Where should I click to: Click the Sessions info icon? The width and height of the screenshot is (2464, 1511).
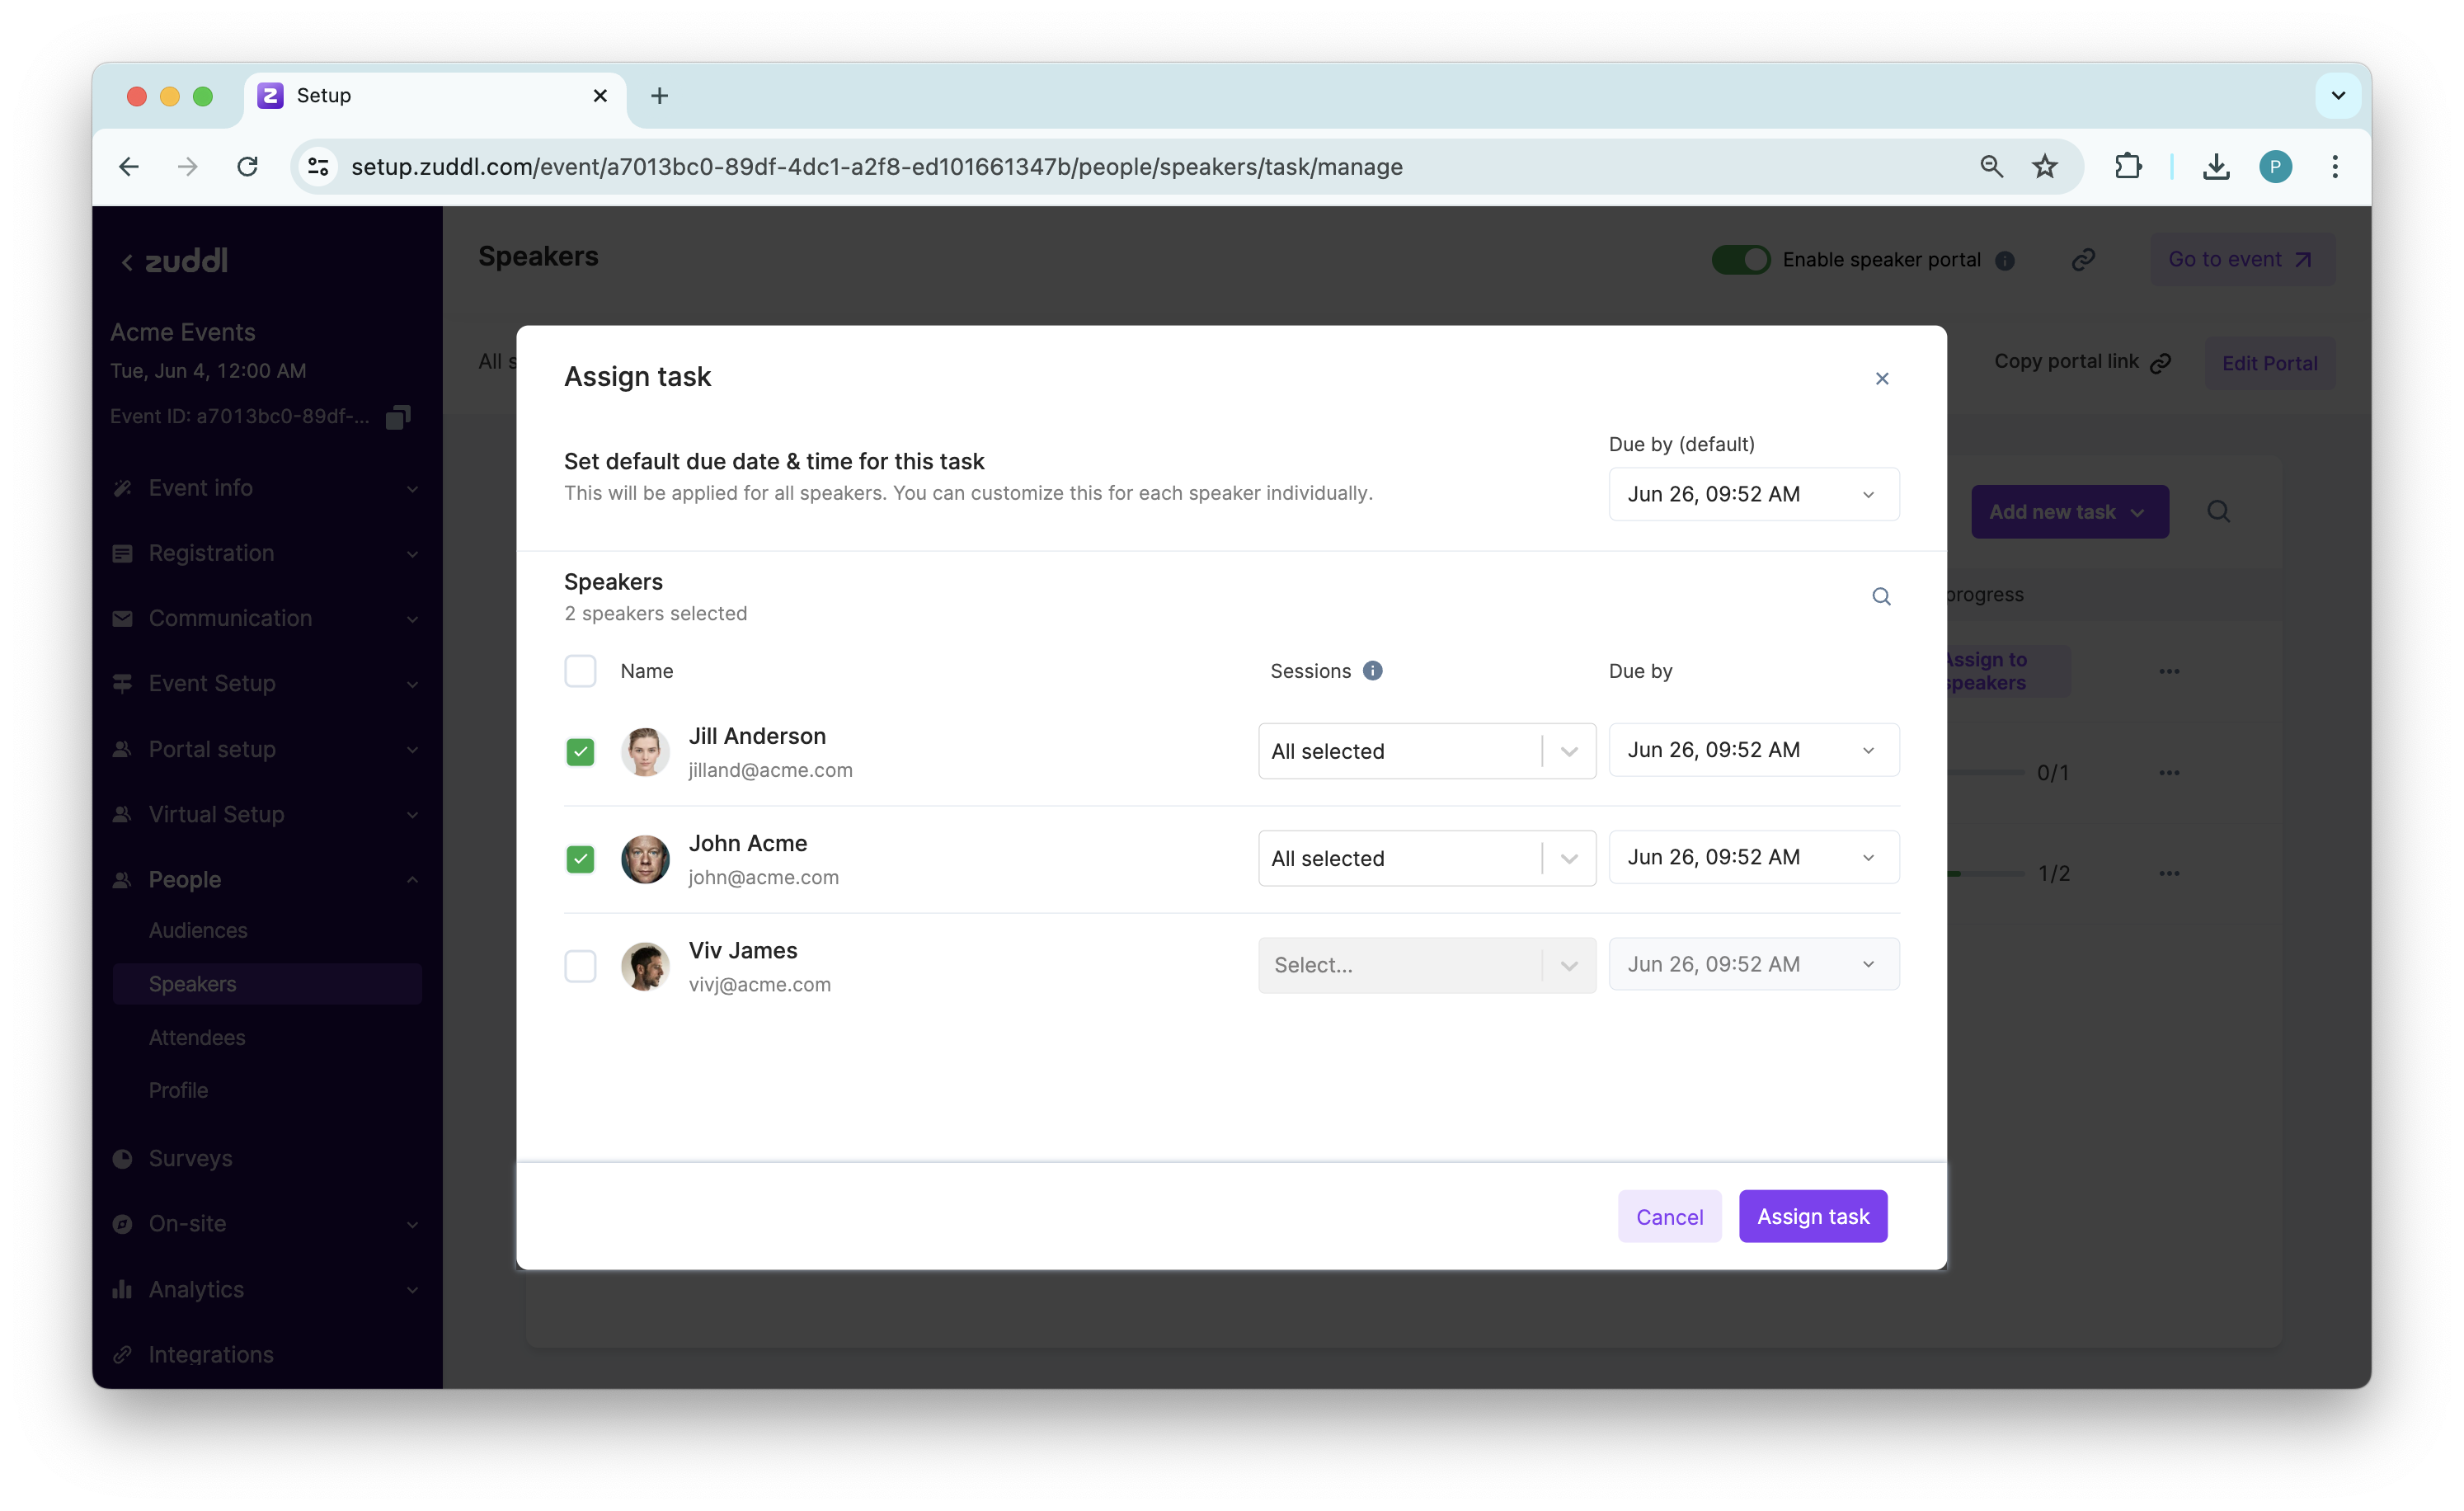tap(1373, 671)
